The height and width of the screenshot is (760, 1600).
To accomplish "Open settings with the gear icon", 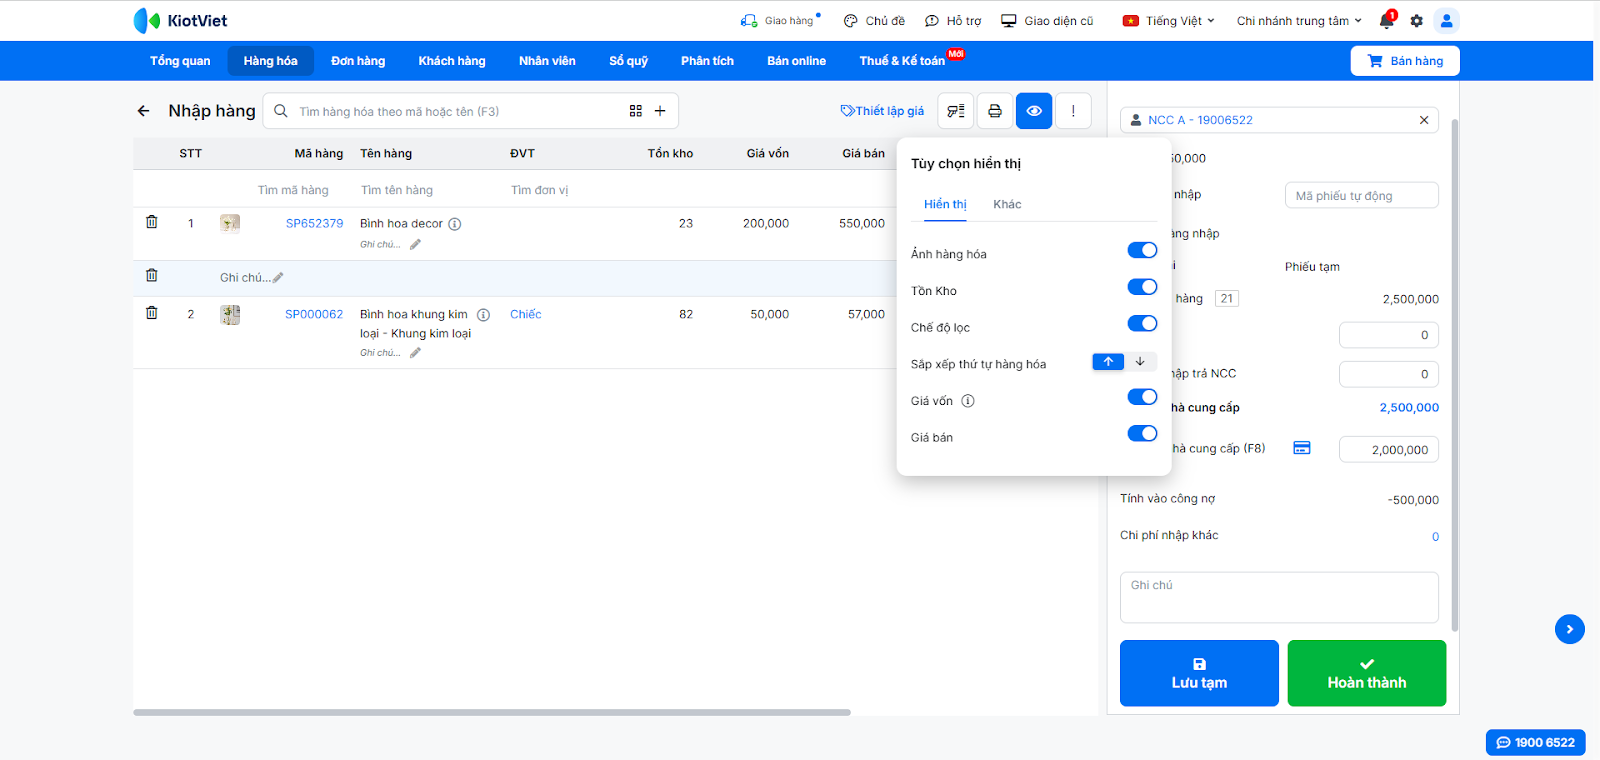I will (1416, 21).
